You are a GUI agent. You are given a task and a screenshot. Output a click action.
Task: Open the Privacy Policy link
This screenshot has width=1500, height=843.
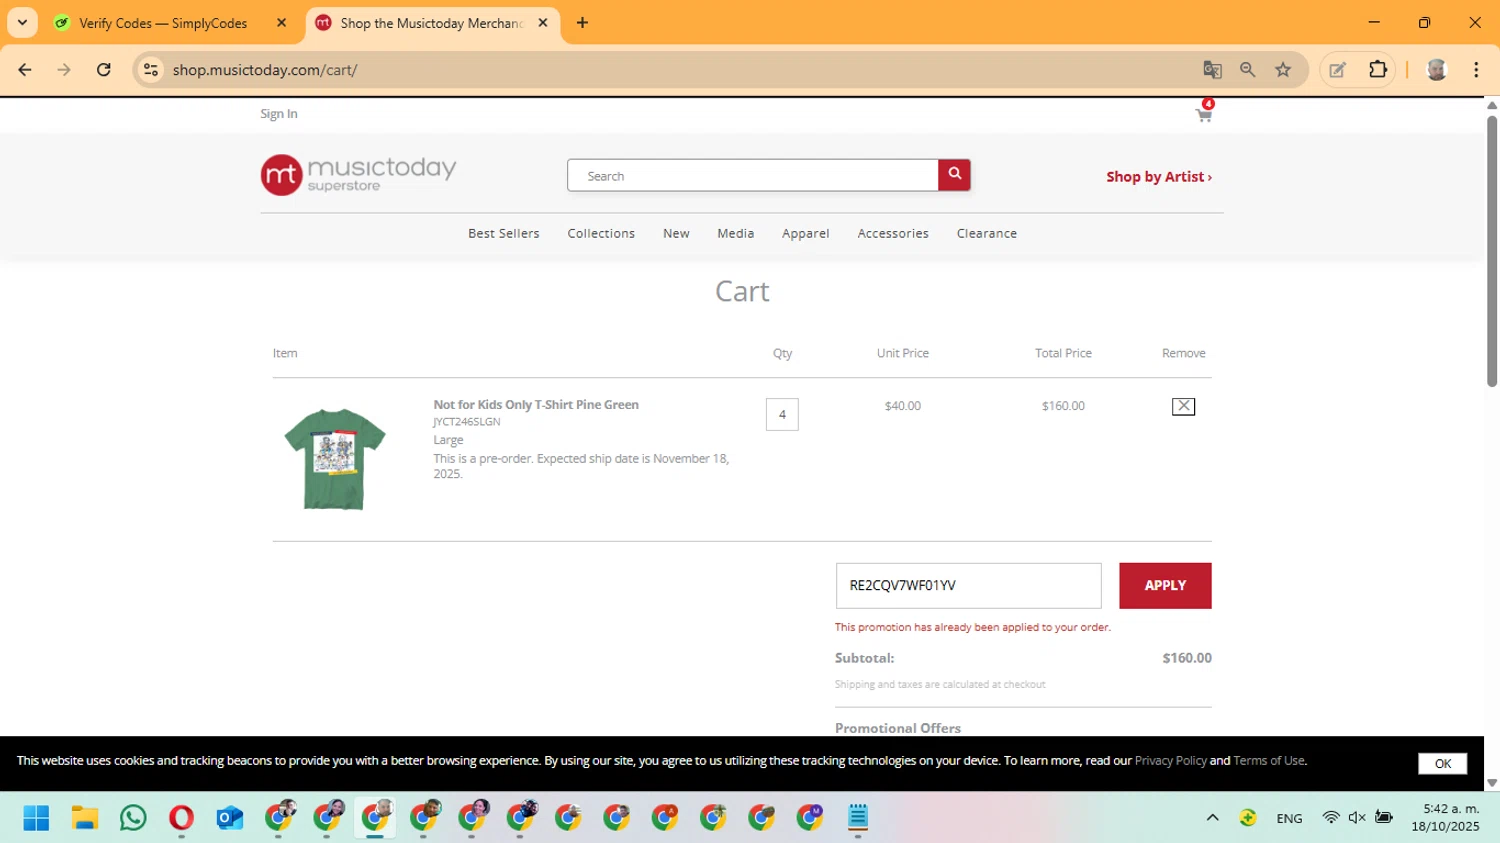(x=1170, y=761)
